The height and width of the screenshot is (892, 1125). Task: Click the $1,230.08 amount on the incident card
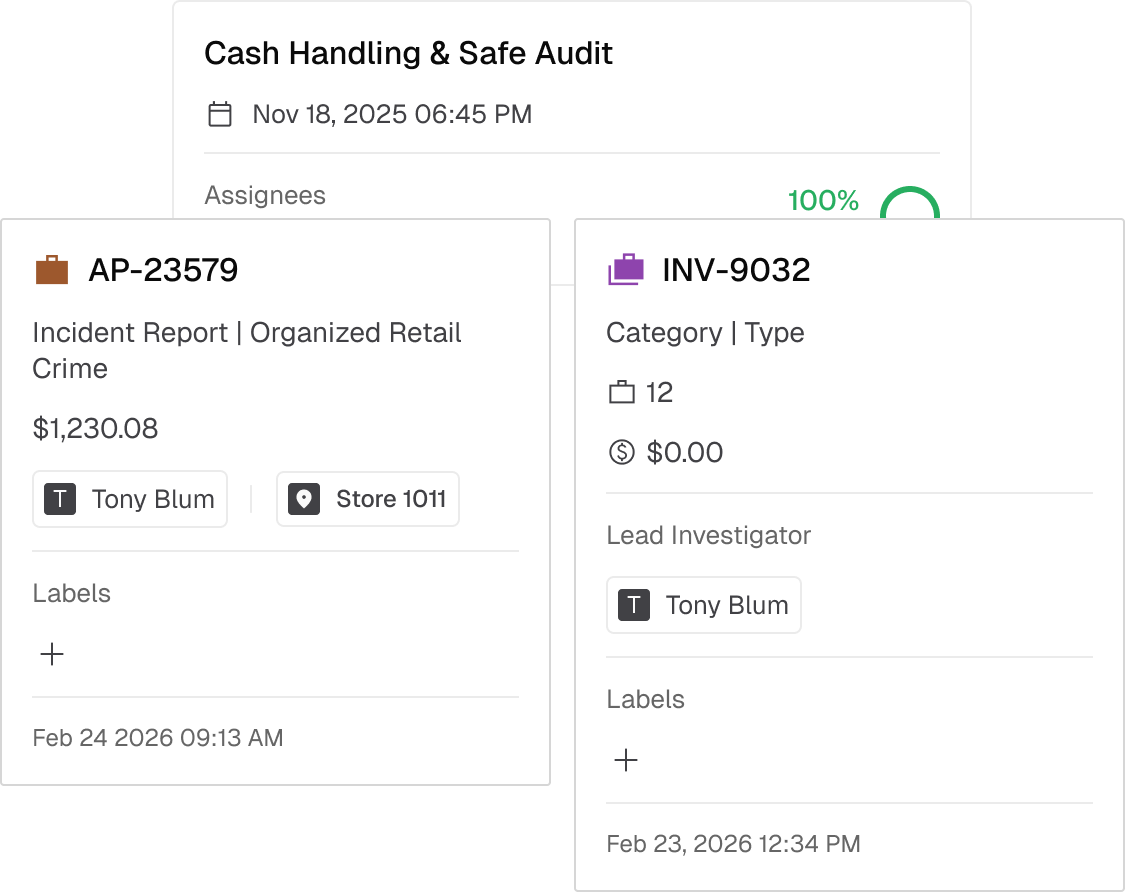click(x=95, y=428)
